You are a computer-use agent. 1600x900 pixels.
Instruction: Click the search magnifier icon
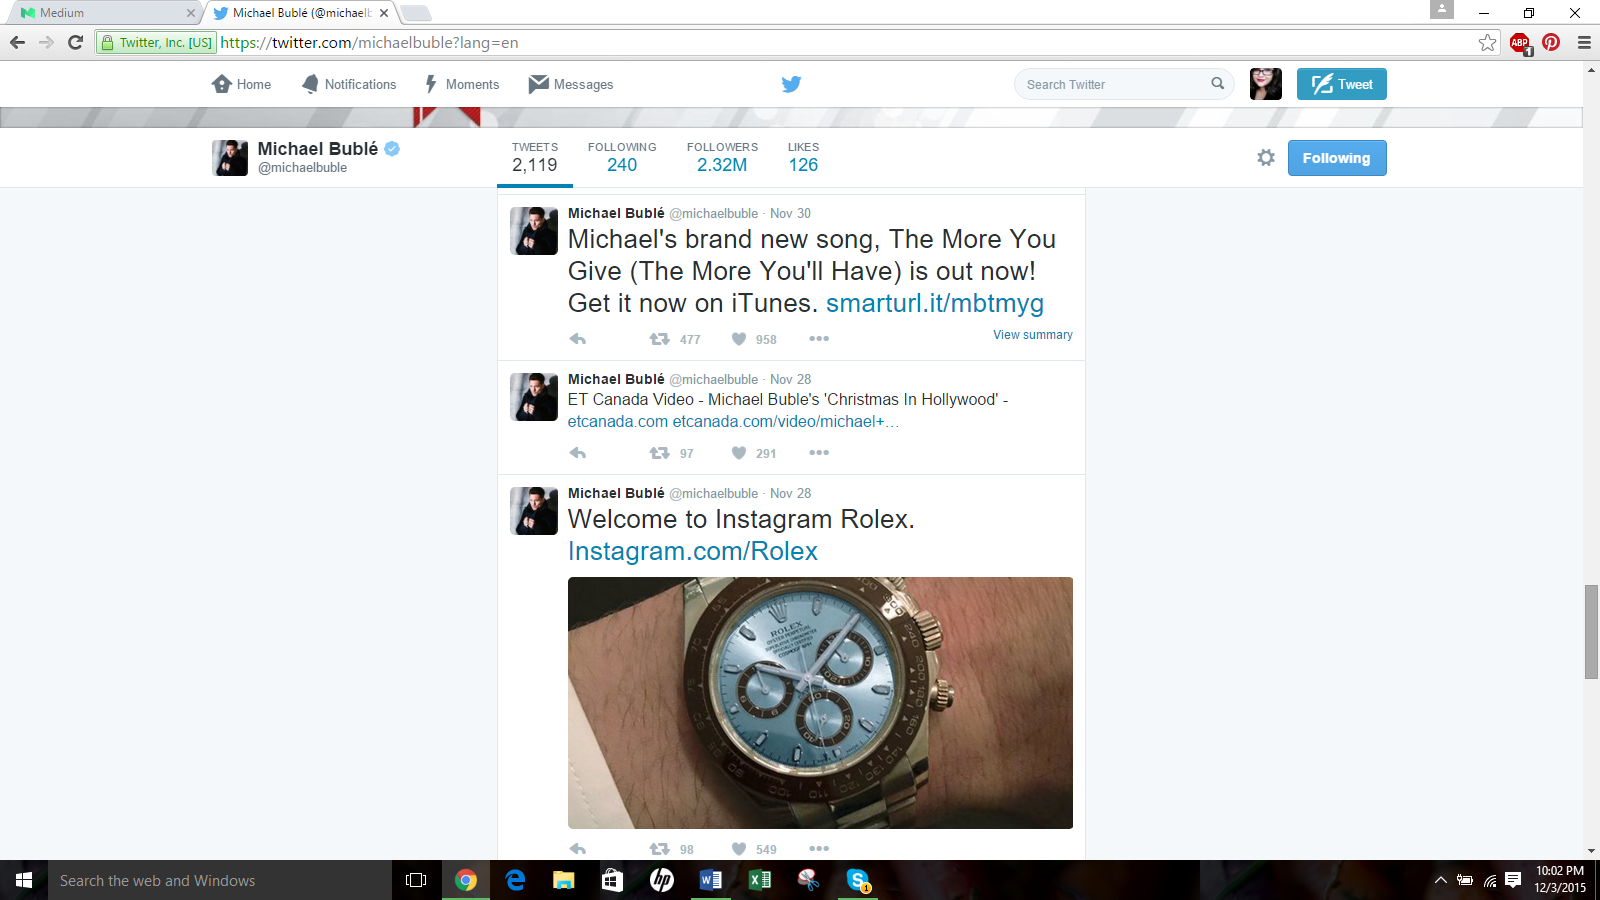pos(1217,84)
